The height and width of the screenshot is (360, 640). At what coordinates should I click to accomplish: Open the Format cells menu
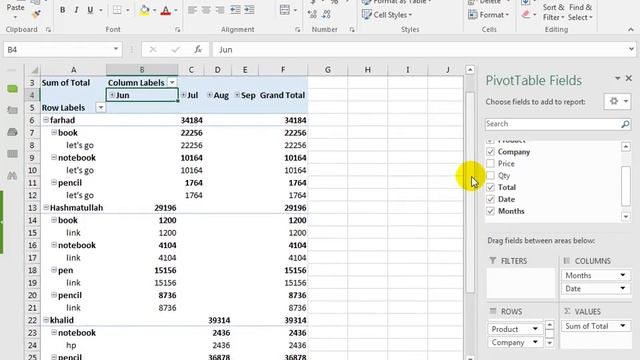[x=489, y=15]
